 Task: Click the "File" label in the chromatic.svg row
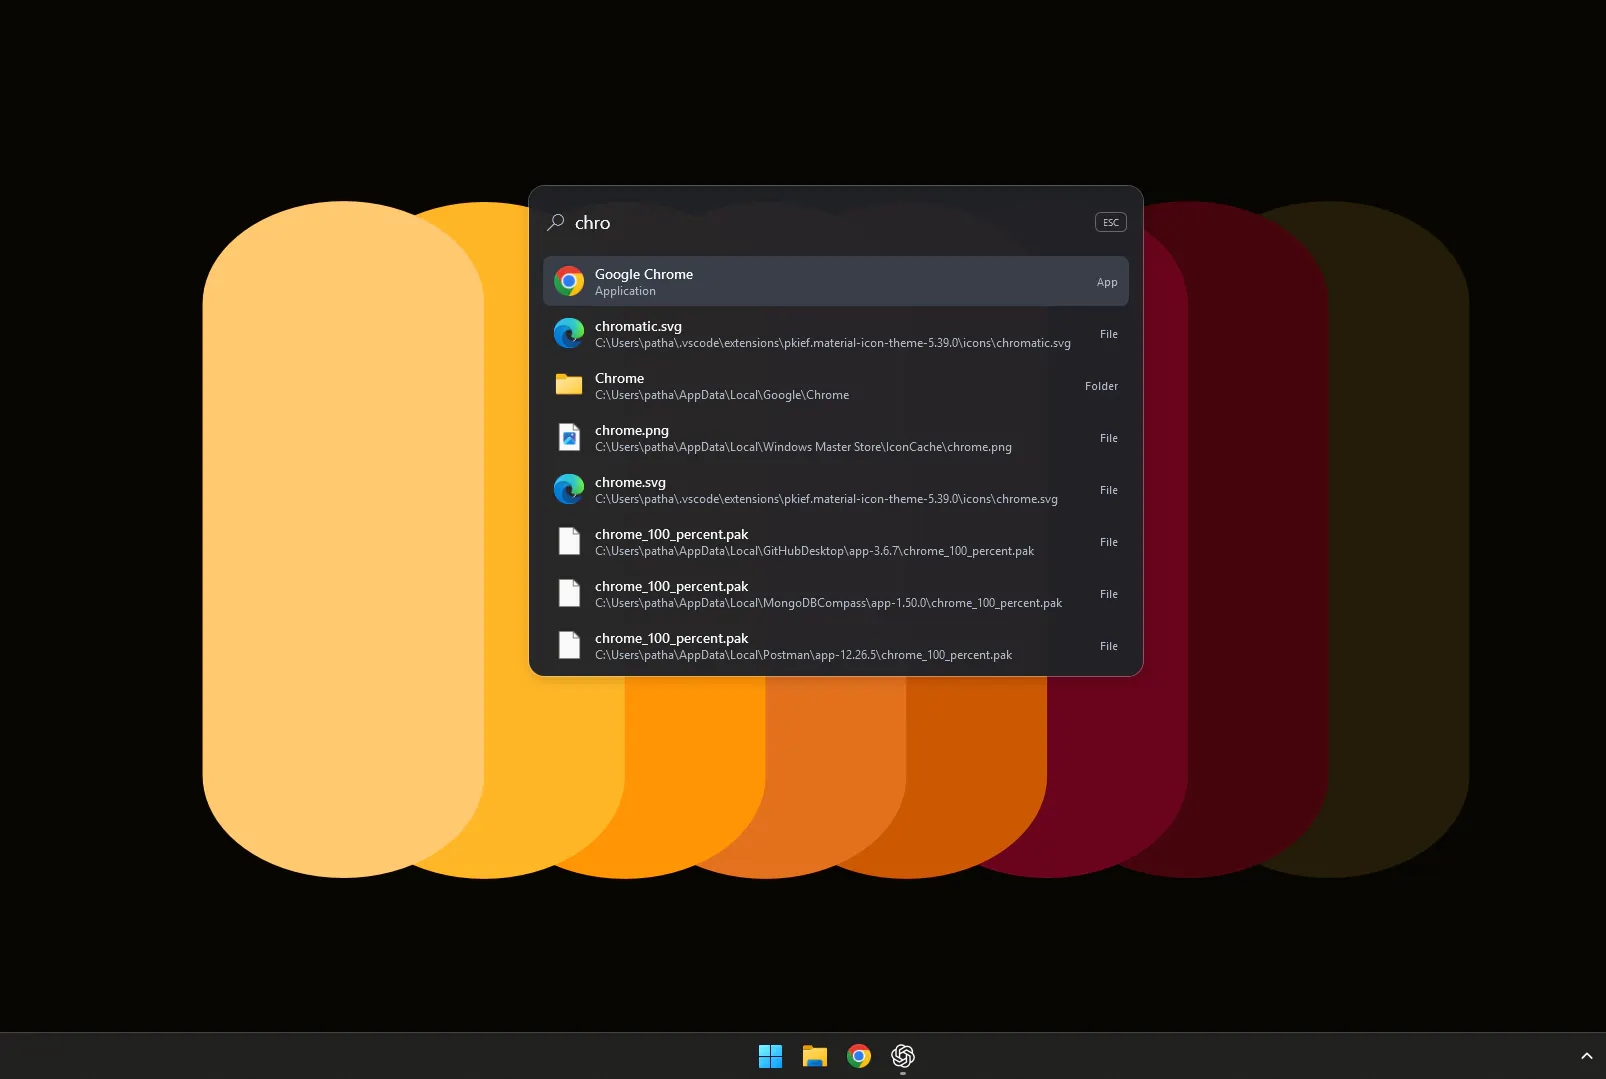coord(1109,334)
